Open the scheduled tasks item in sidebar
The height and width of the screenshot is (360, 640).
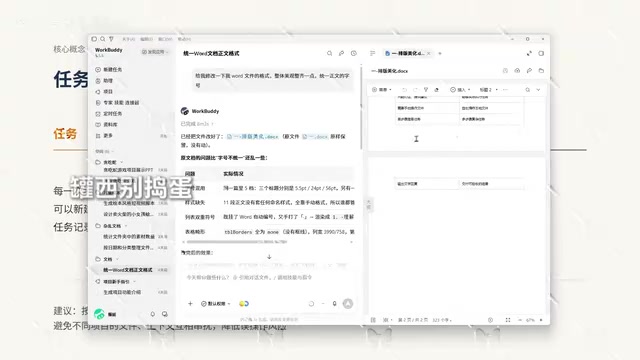[x=109, y=113]
